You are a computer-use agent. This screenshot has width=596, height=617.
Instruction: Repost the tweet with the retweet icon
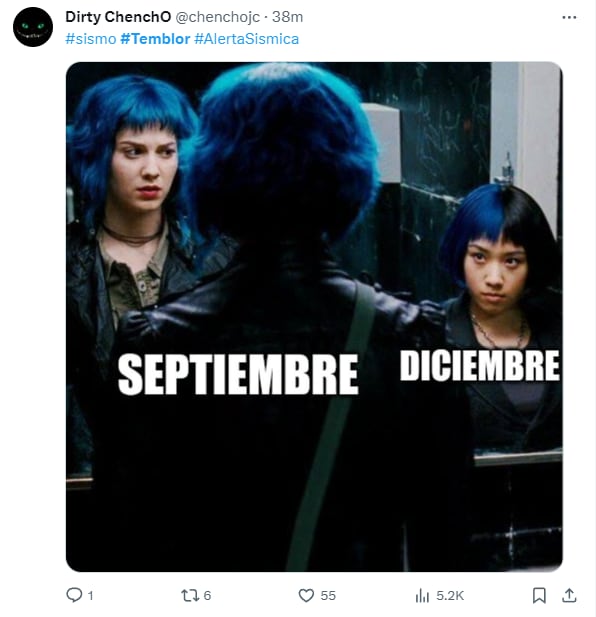click(189, 595)
